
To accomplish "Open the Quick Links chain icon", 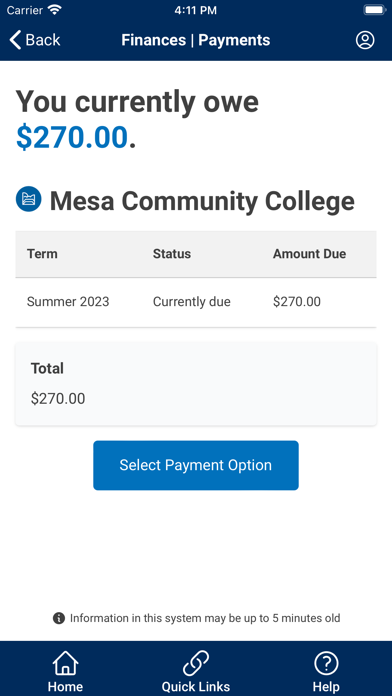I will coord(196,663).
